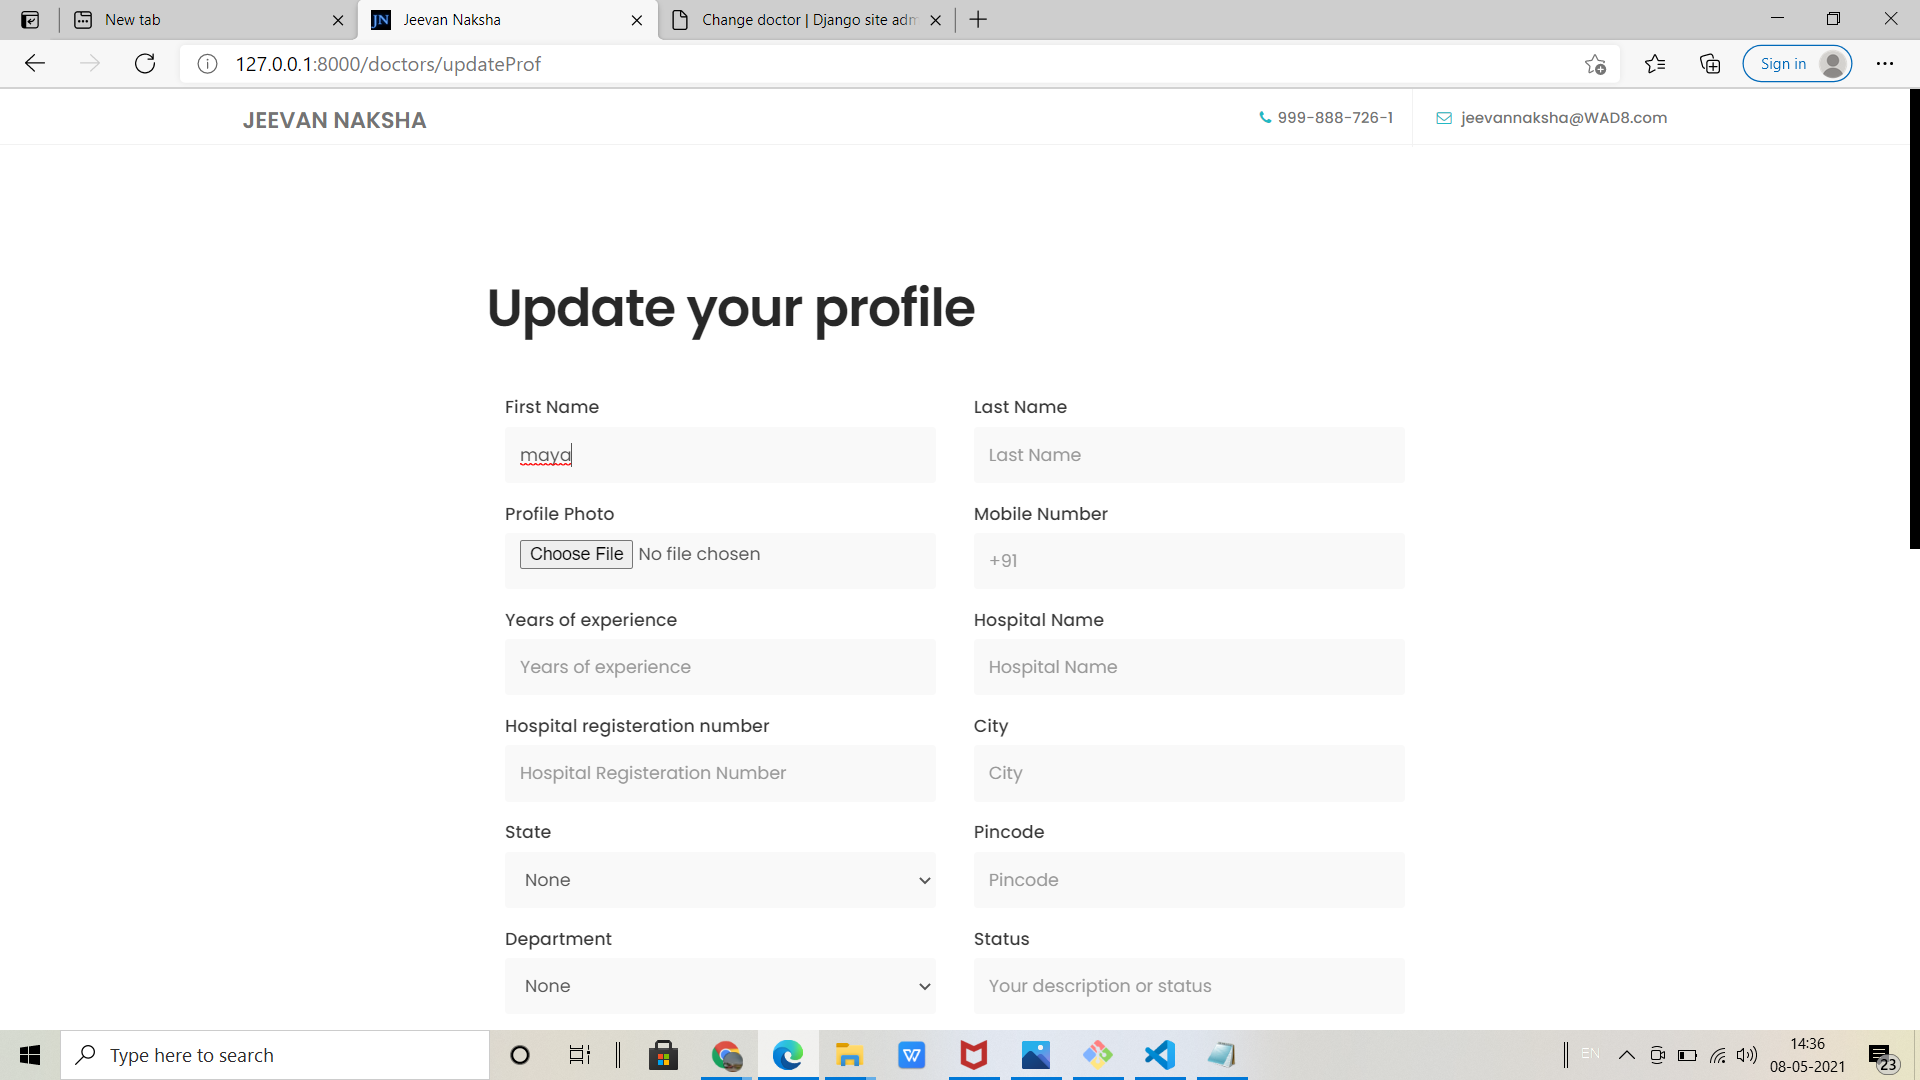This screenshot has width=1920, height=1080.
Task: Expand the State dropdown
Action: (720, 880)
